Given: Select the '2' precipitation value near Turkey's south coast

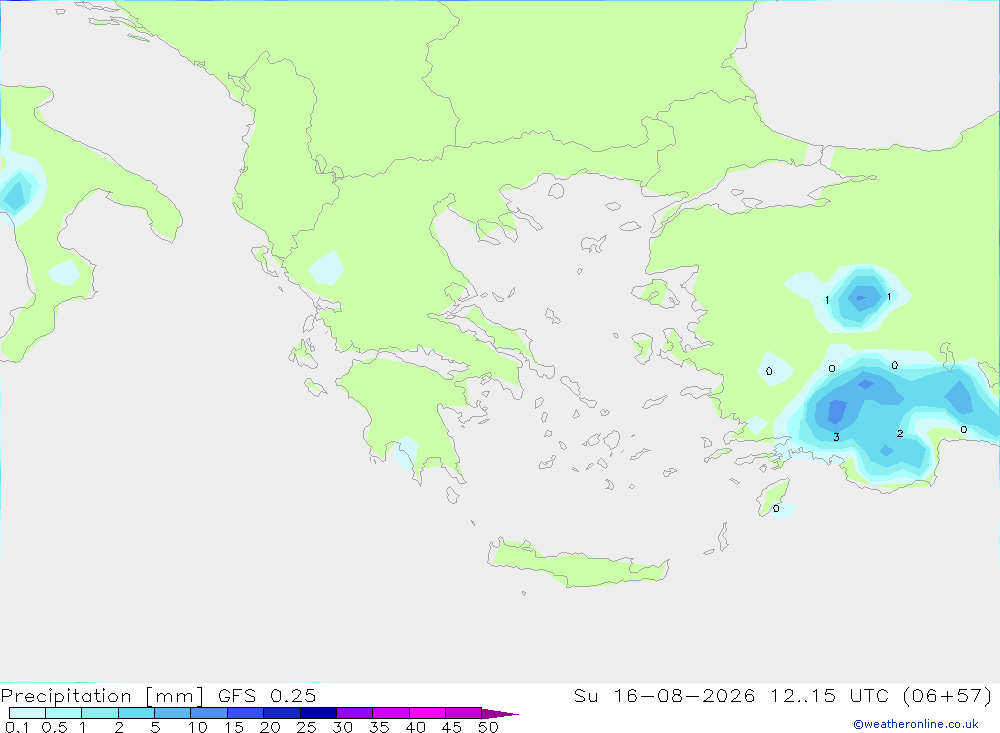Looking at the screenshot, I should pos(900,433).
